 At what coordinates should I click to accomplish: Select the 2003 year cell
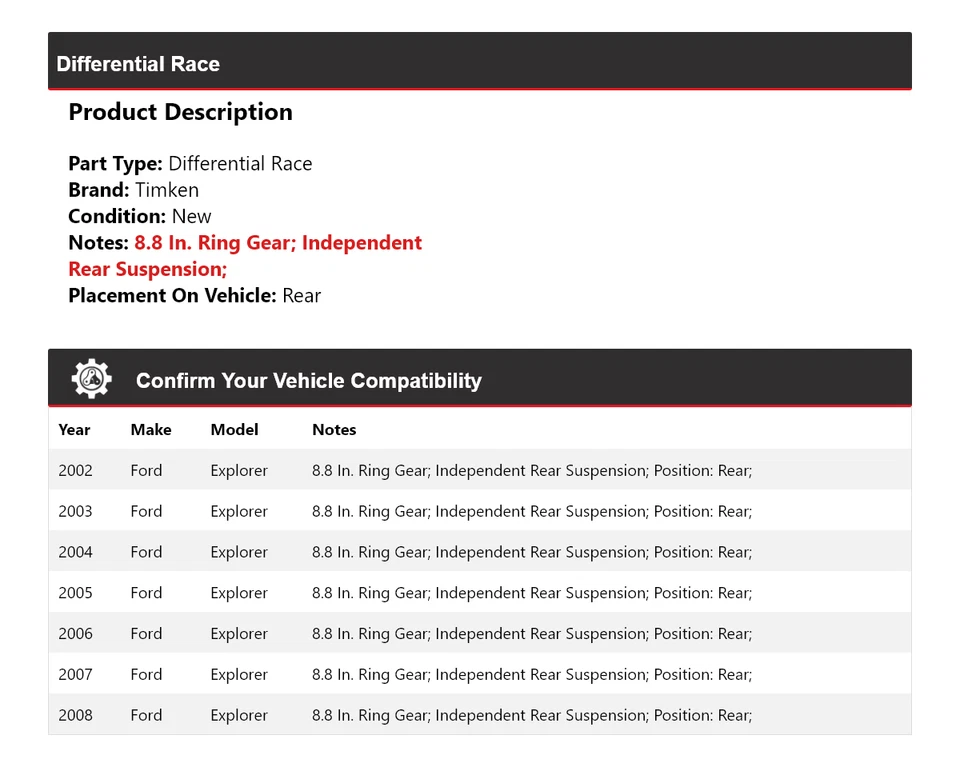pos(75,511)
